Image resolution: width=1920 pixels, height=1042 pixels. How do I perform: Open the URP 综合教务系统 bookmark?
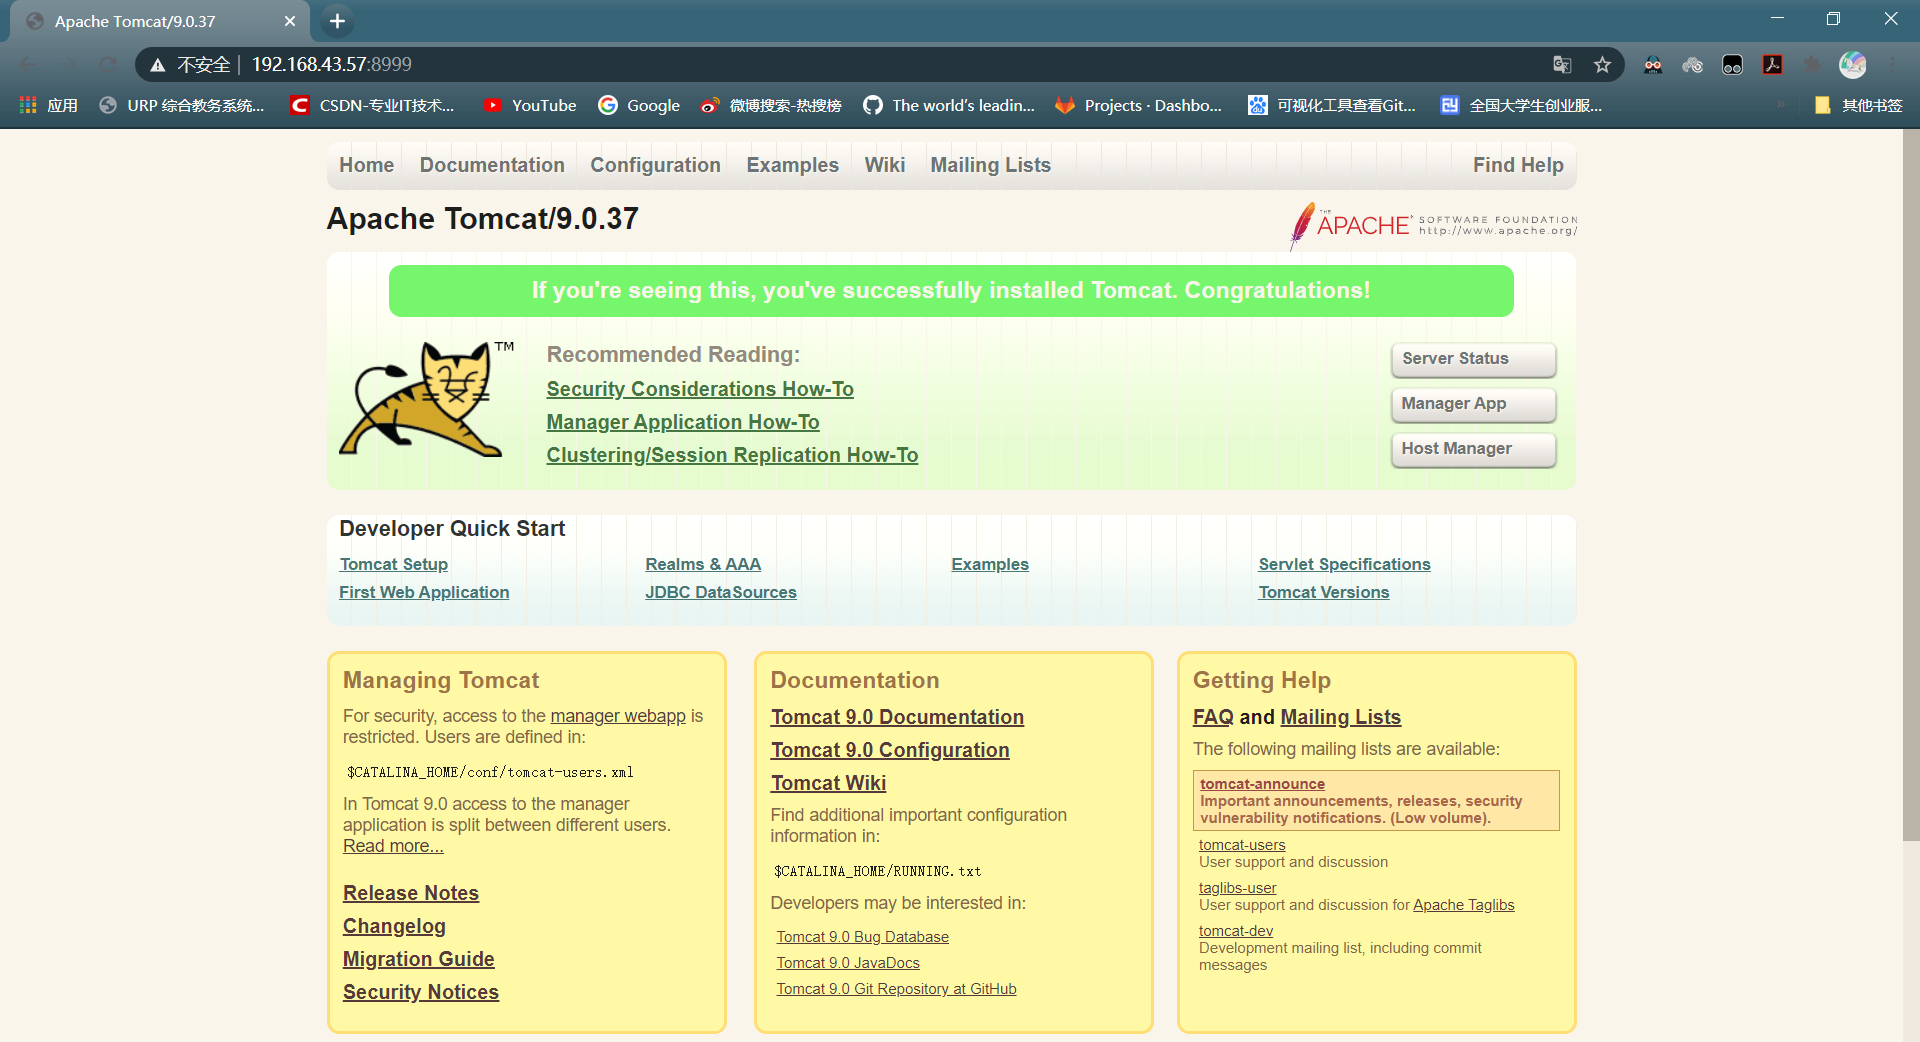[x=182, y=105]
